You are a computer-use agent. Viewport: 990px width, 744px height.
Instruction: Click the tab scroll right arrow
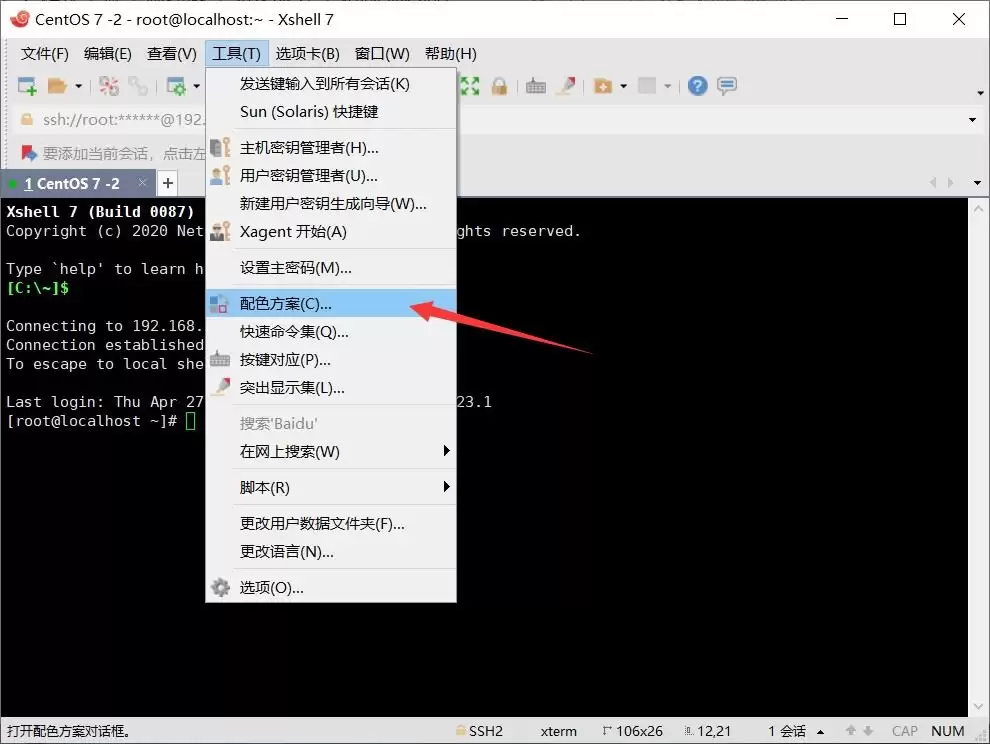pyautogui.click(x=951, y=183)
